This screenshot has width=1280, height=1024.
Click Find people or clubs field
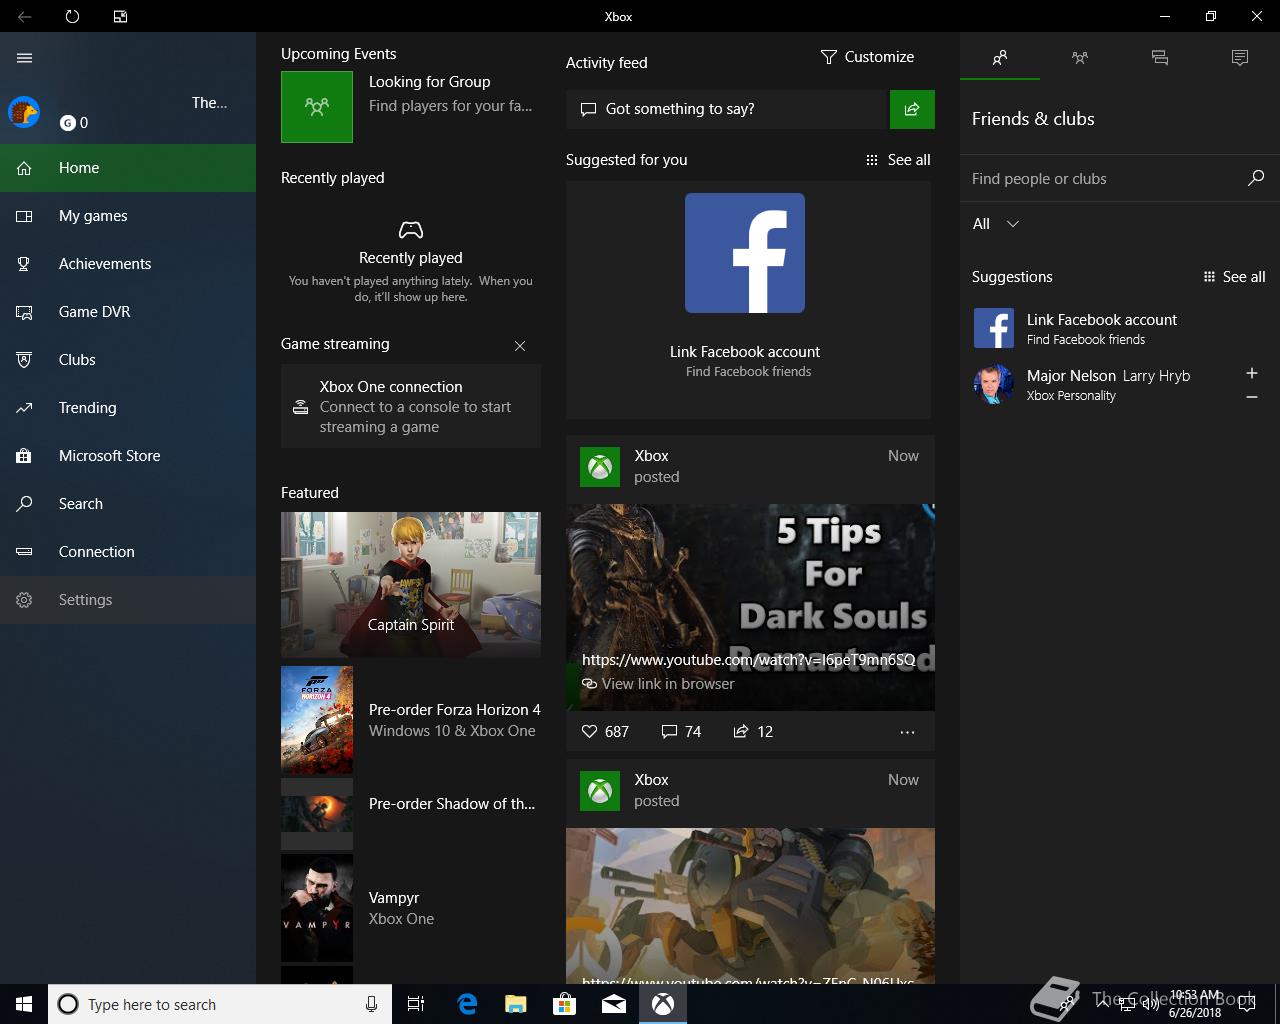1100,179
